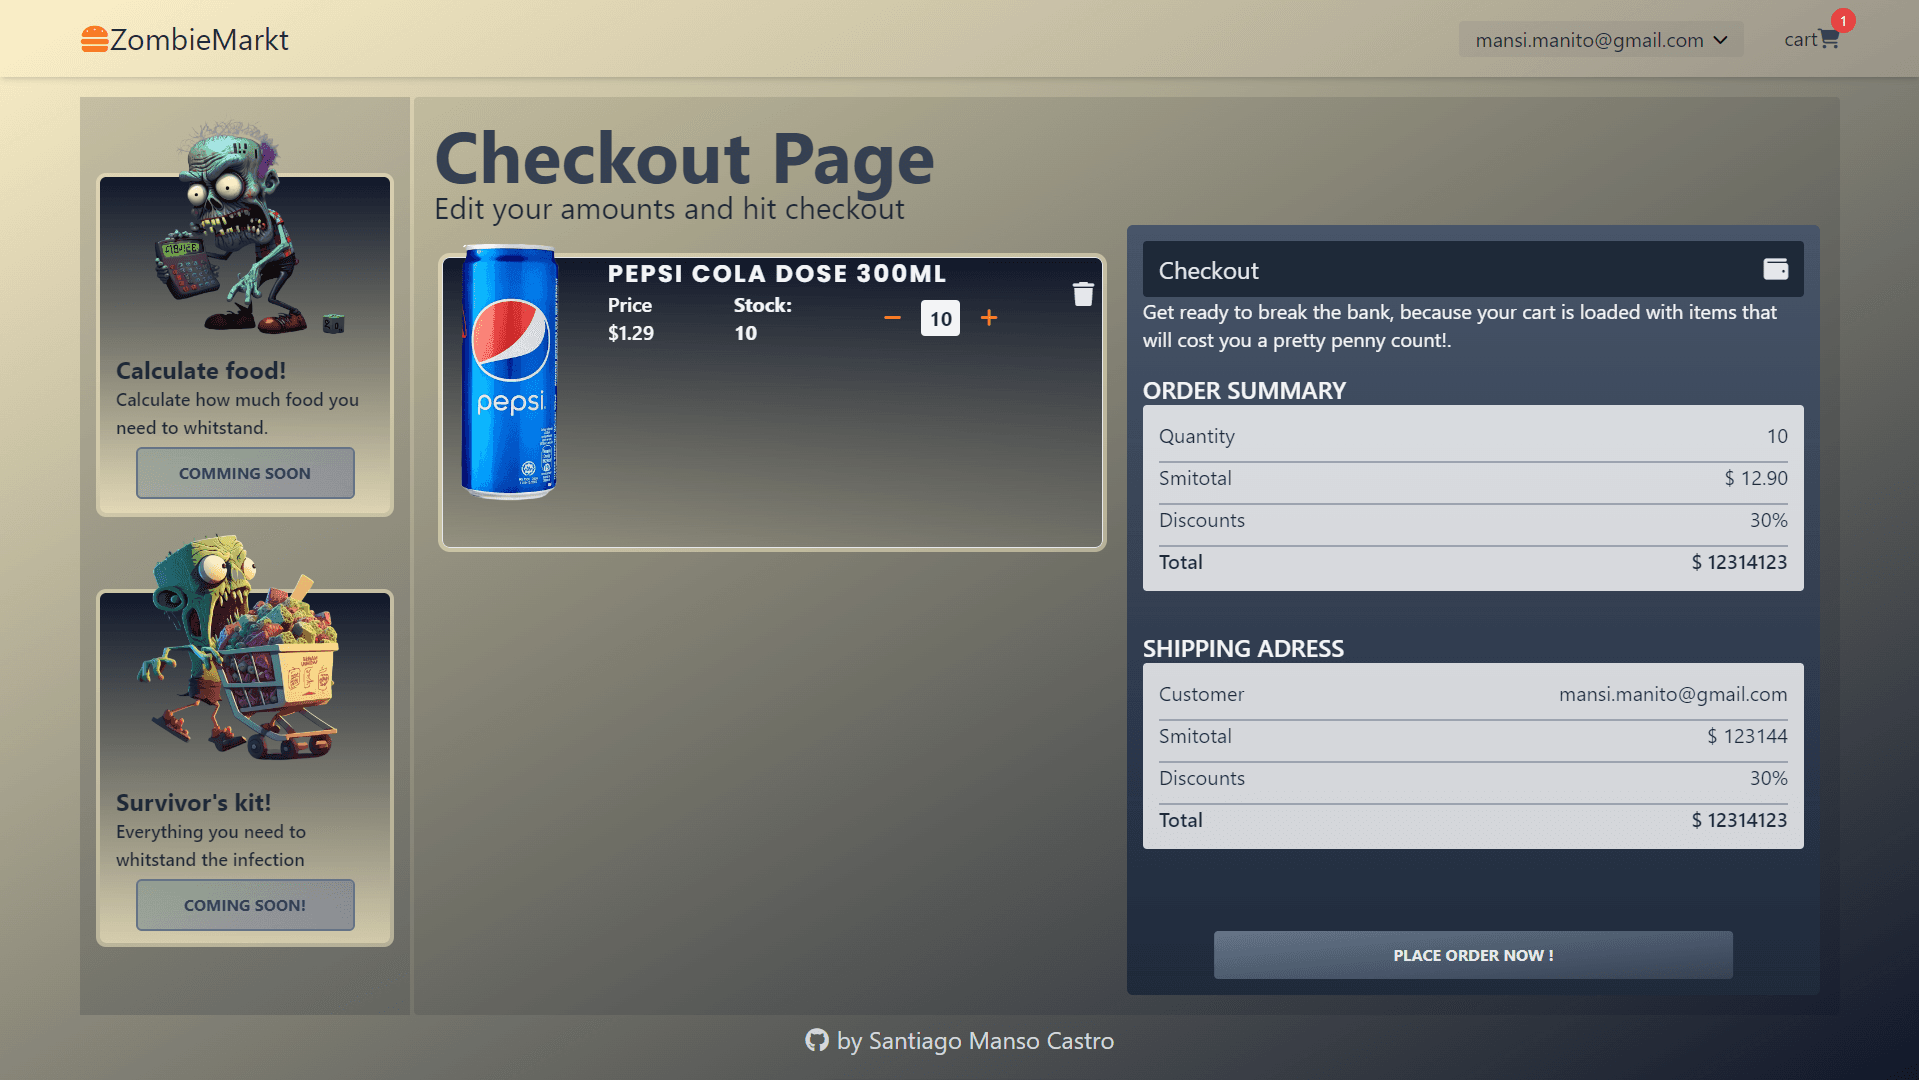Open the cart shopping icon
This screenshot has width=1919, height=1080.
pyautogui.click(x=1829, y=39)
